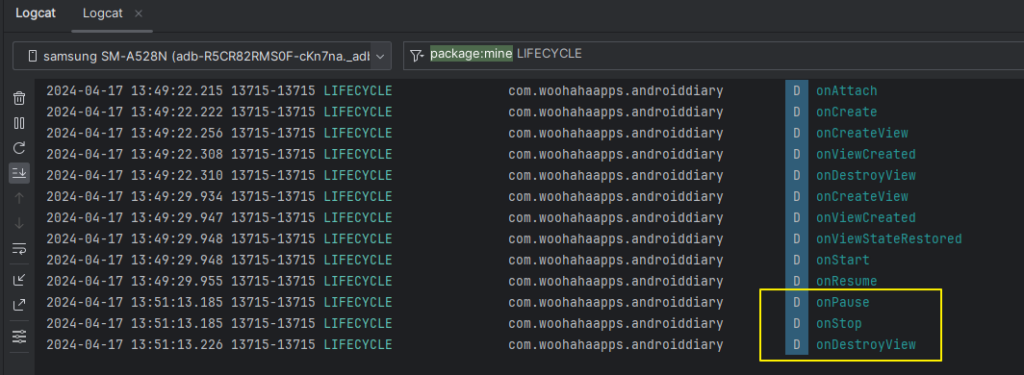The image size is (1024, 375).
Task: Click the timestamp 13:49:22.215
Action: (176, 91)
